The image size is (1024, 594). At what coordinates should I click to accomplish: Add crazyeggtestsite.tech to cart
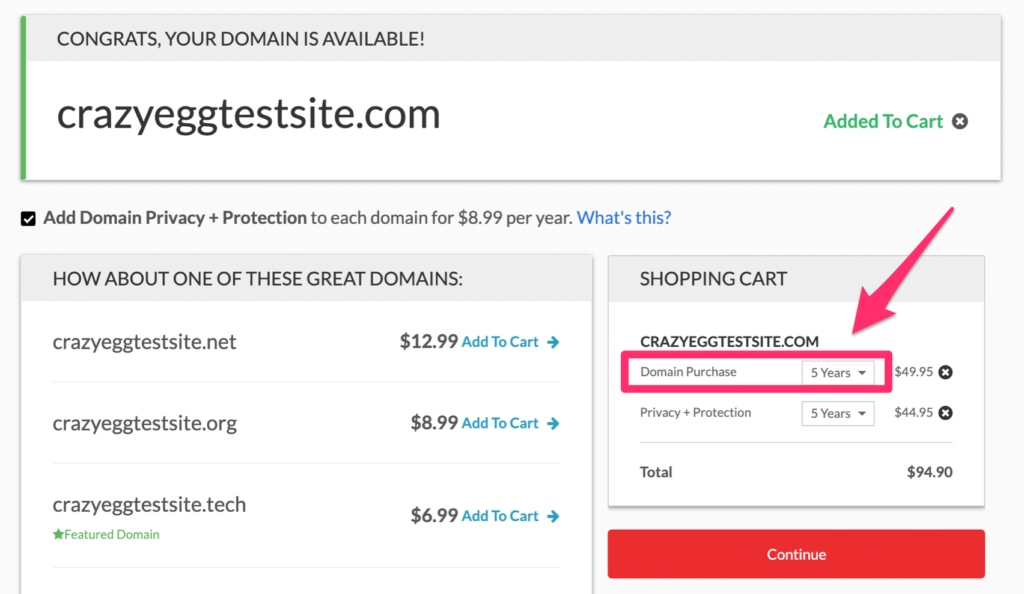(500, 516)
